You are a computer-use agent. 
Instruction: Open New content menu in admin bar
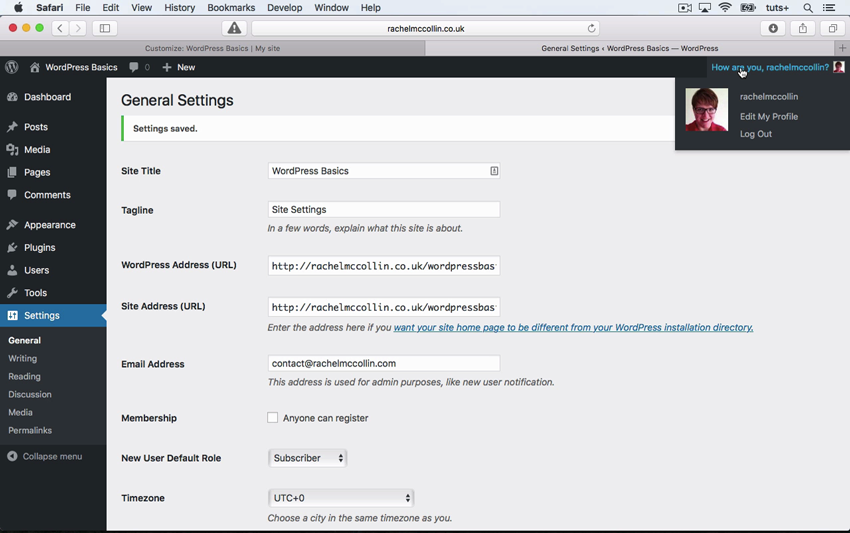179,67
